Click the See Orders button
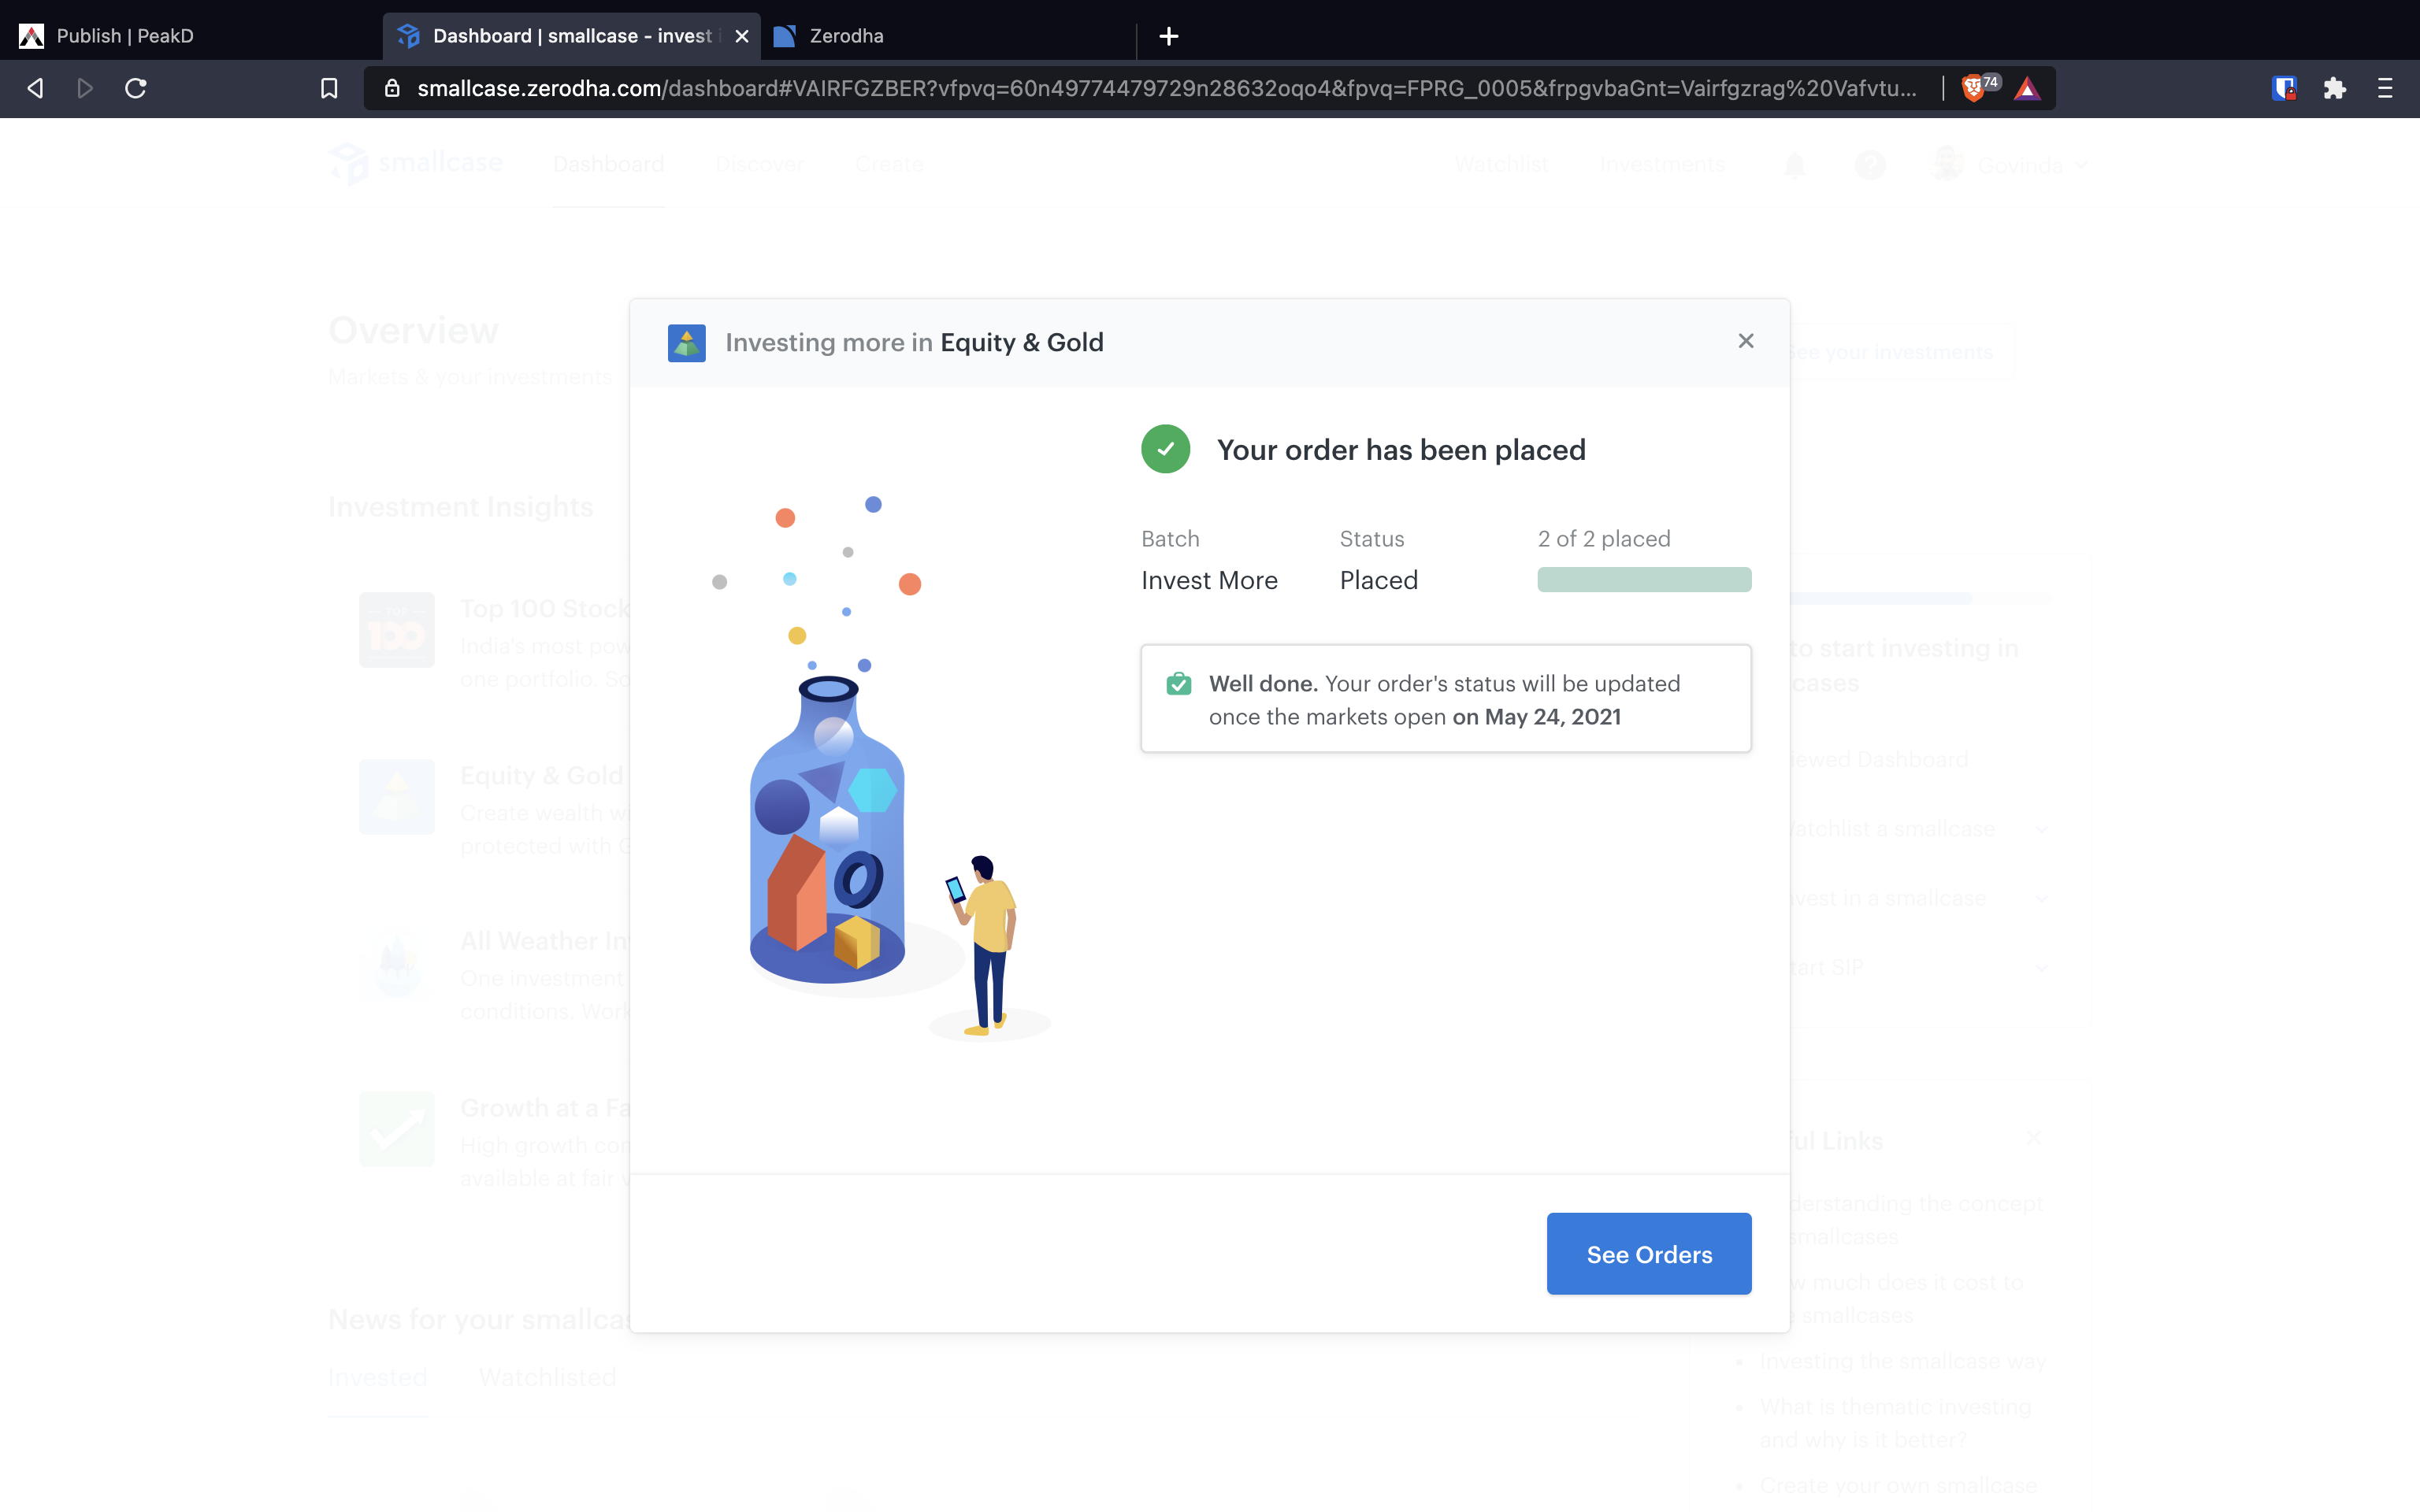The height and width of the screenshot is (1512, 2420). tap(1649, 1254)
